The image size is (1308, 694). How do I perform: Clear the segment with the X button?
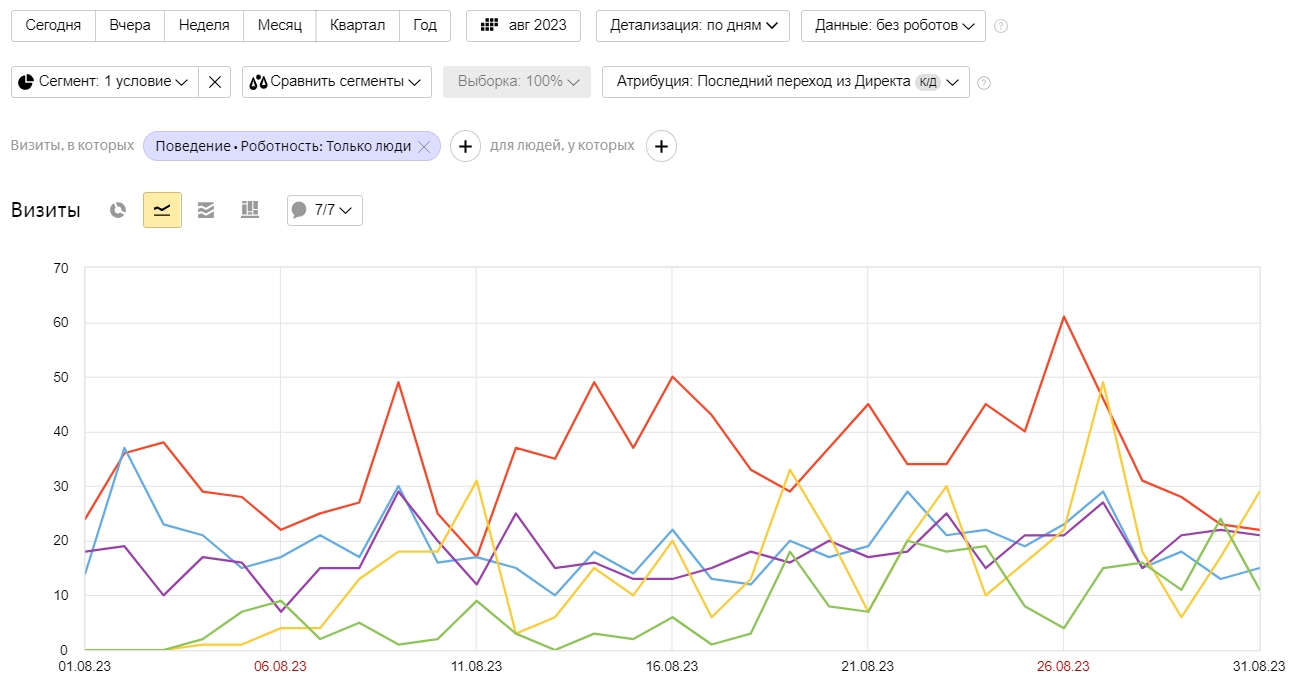point(215,82)
